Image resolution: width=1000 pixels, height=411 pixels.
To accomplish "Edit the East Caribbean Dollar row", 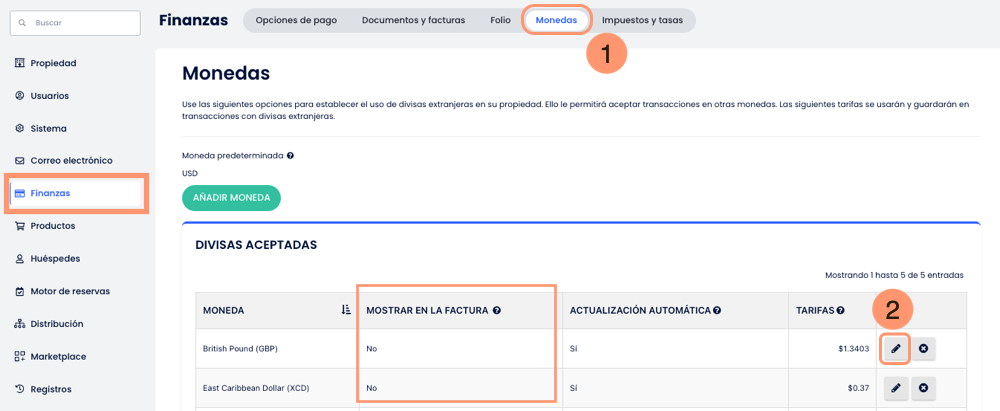I will (x=896, y=388).
